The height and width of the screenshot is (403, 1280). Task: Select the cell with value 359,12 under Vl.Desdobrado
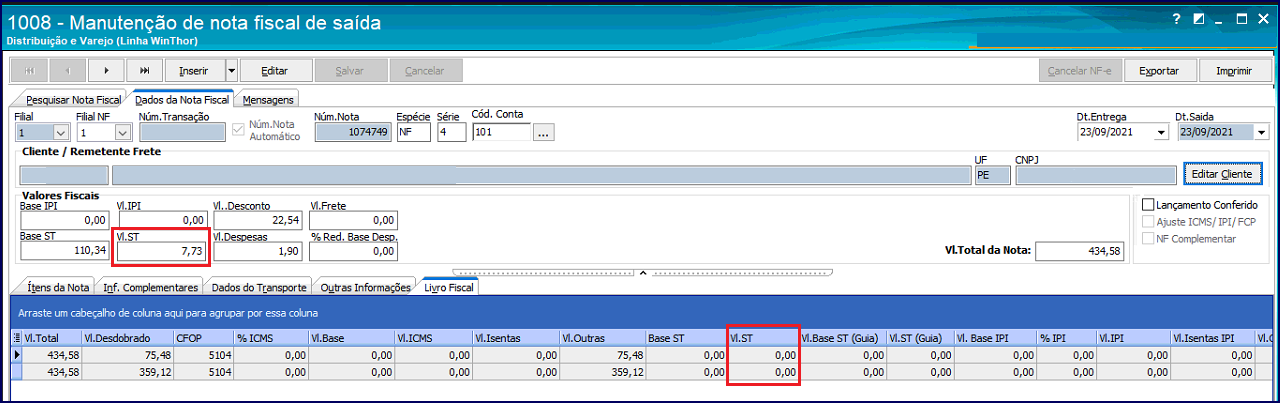(127, 371)
